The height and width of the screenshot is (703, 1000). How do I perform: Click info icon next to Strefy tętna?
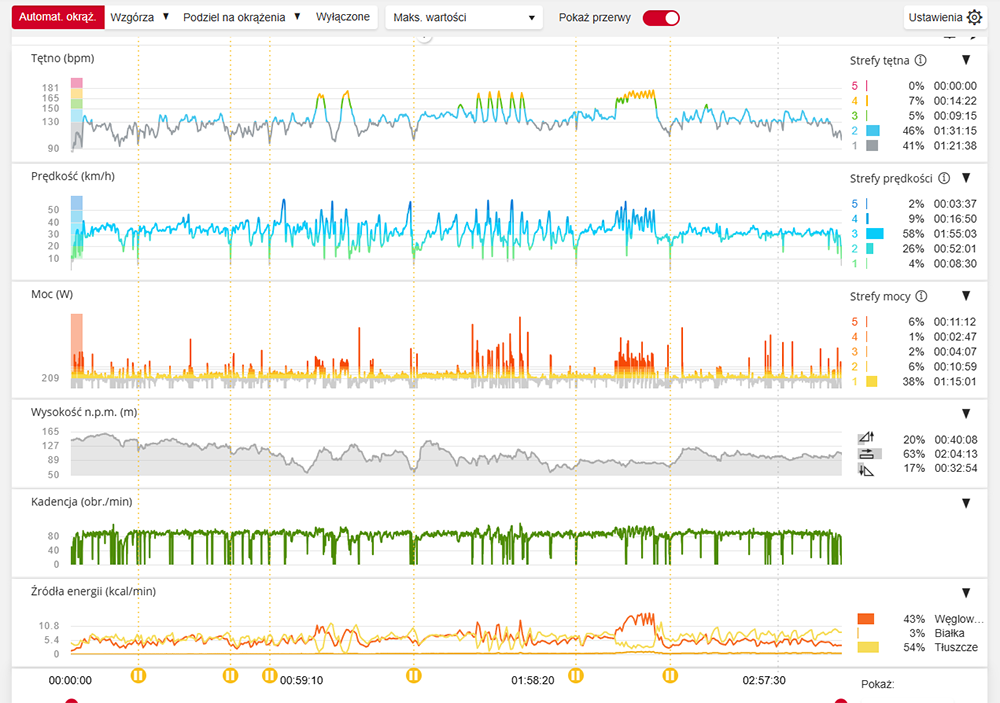point(920,60)
